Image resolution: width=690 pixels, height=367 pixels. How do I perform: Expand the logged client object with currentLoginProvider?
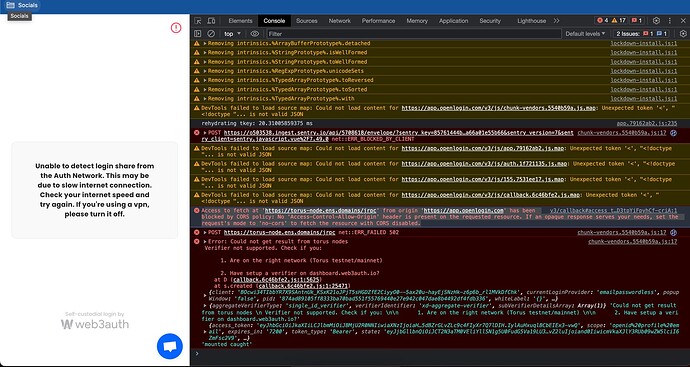[x=205, y=295]
